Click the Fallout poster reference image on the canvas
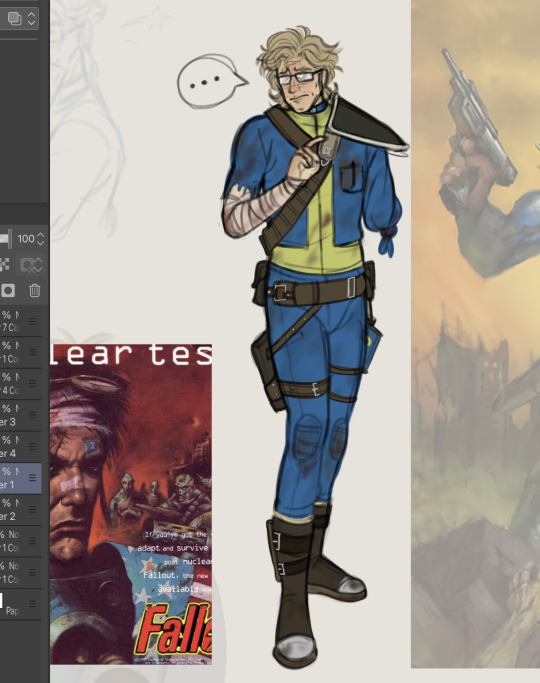Screen dimensions: 540x683 (x=131, y=504)
